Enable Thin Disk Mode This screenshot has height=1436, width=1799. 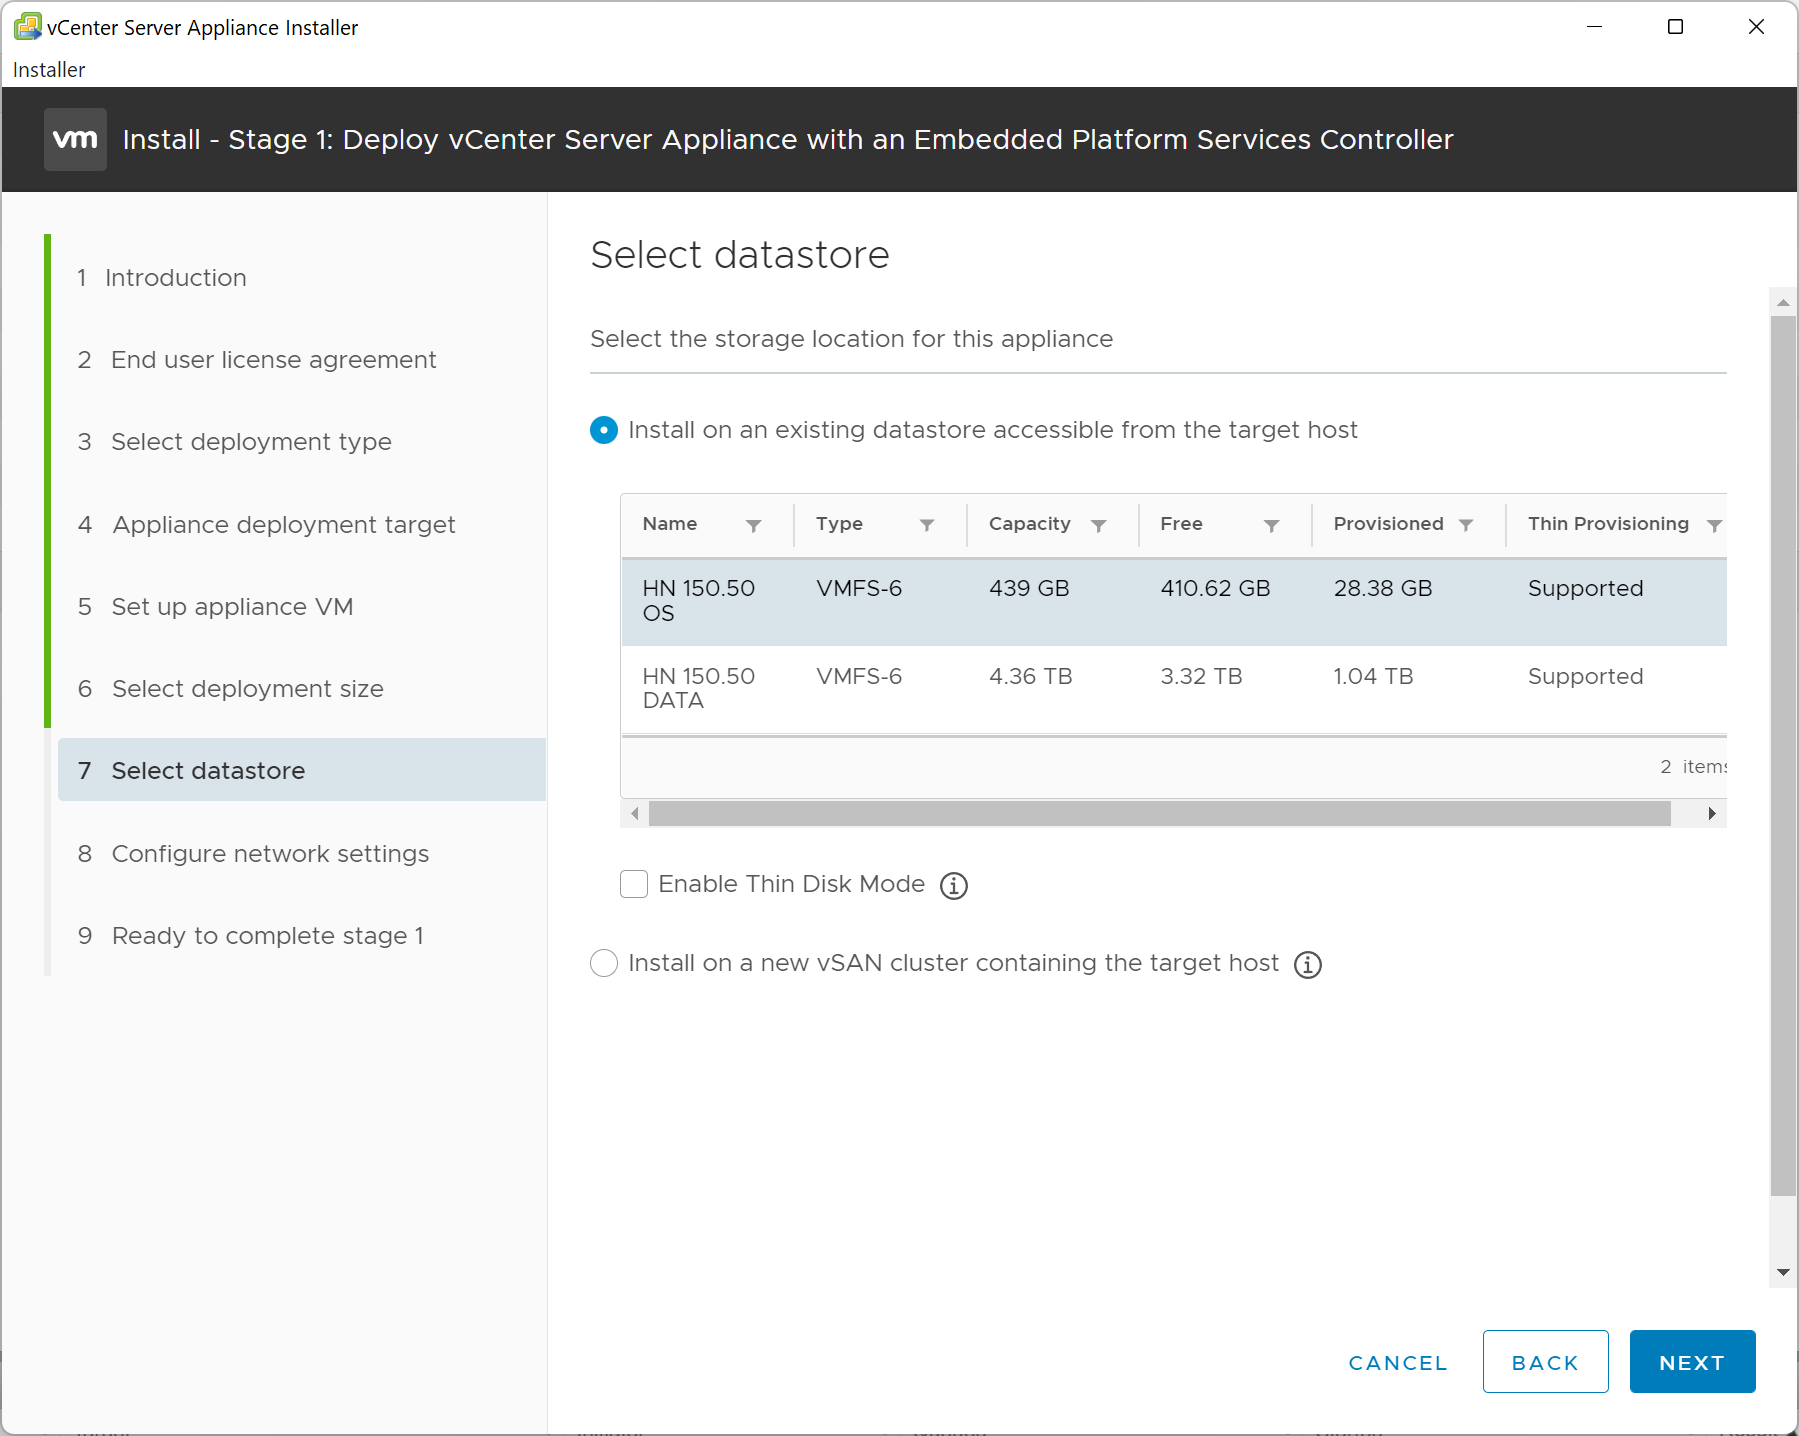(x=634, y=884)
